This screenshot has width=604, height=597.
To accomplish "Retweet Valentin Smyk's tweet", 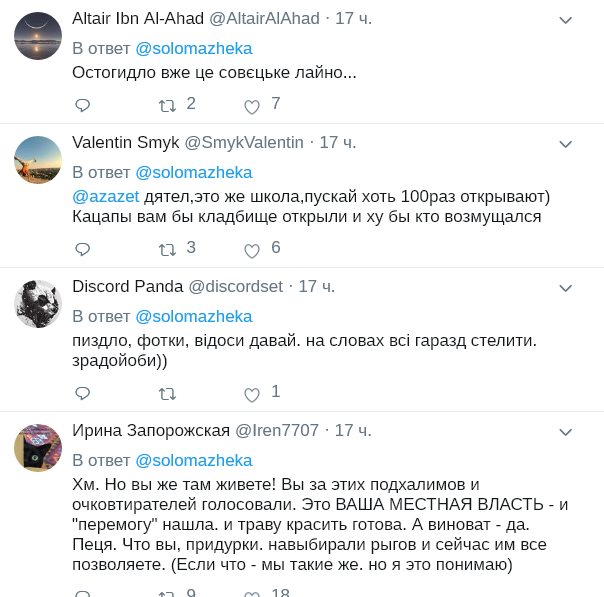I will tap(167, 249).
